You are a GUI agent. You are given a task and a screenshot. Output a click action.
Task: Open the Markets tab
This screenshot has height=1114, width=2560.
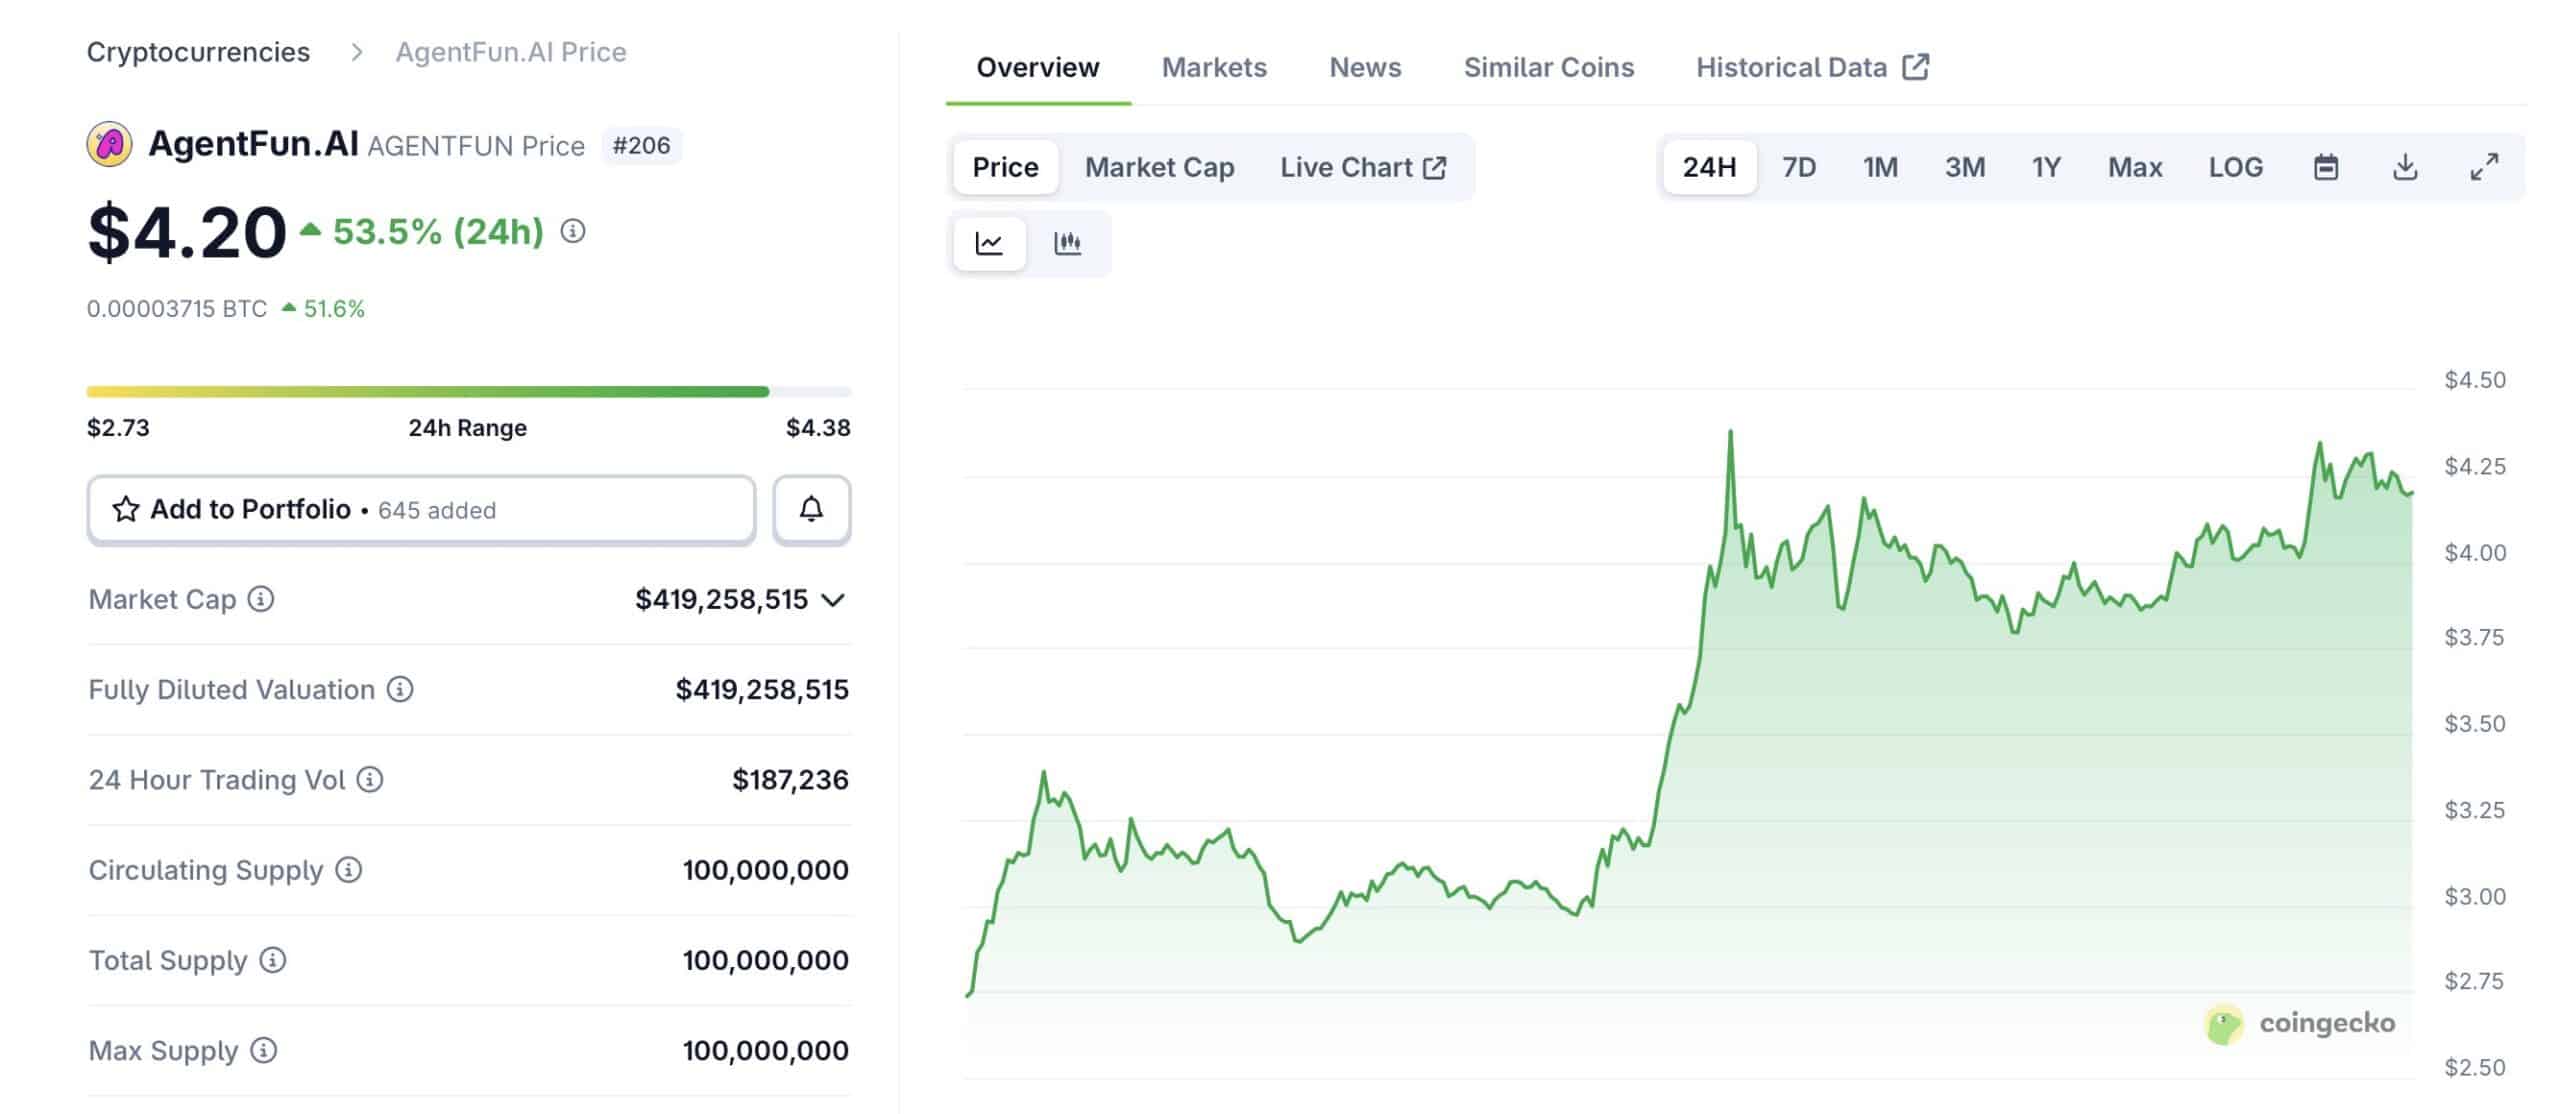click(x=1214, y=67)
